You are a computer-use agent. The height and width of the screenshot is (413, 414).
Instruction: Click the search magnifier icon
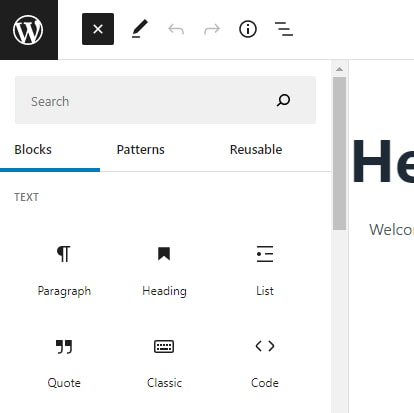[283, 100]
